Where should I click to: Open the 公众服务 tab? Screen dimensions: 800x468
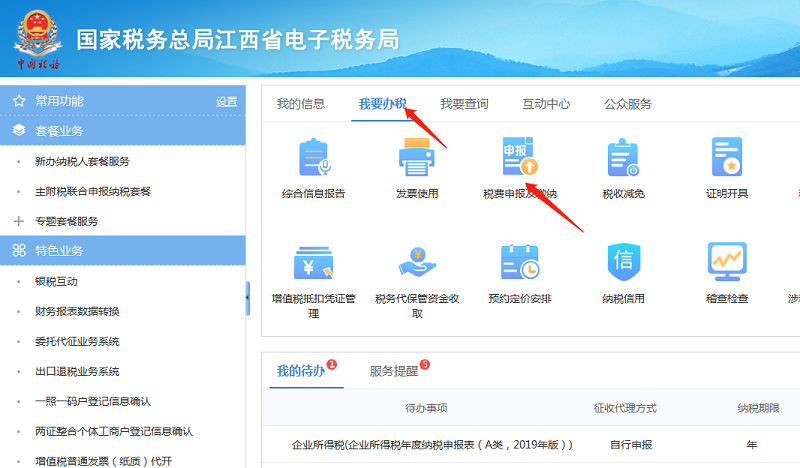(x=628, y=104)
